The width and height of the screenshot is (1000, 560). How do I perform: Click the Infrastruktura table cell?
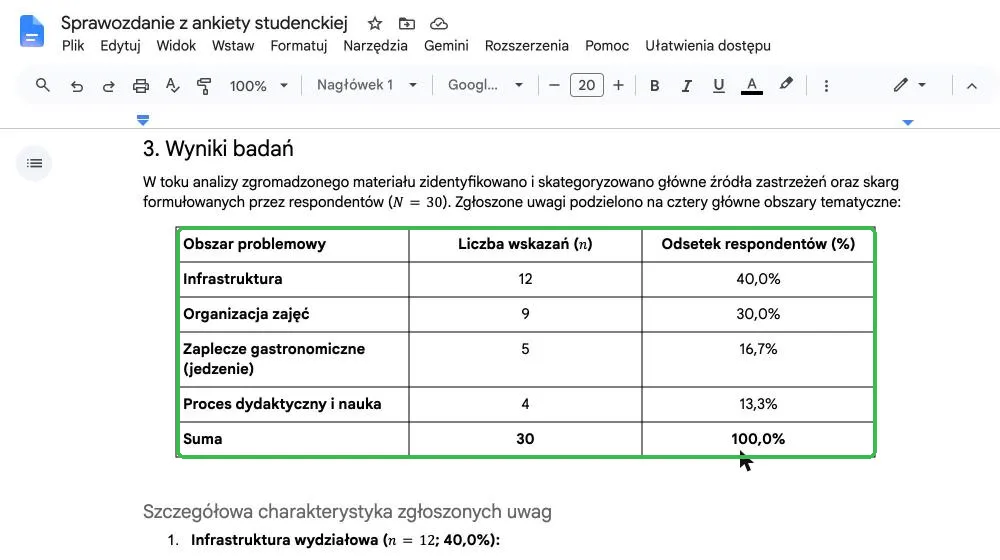click(294, 279)
